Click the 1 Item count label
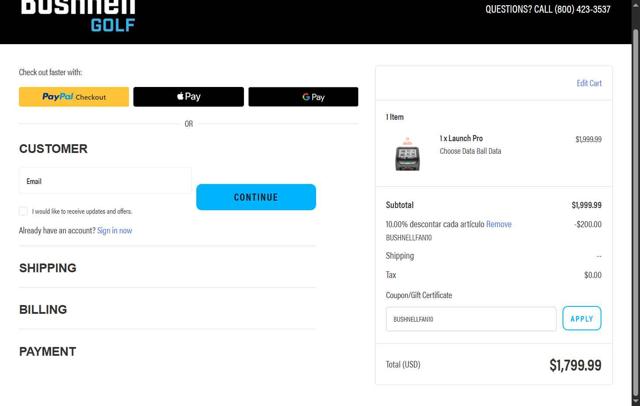The height and width of the screenshot is (406, 640). [x=395, y=117]
